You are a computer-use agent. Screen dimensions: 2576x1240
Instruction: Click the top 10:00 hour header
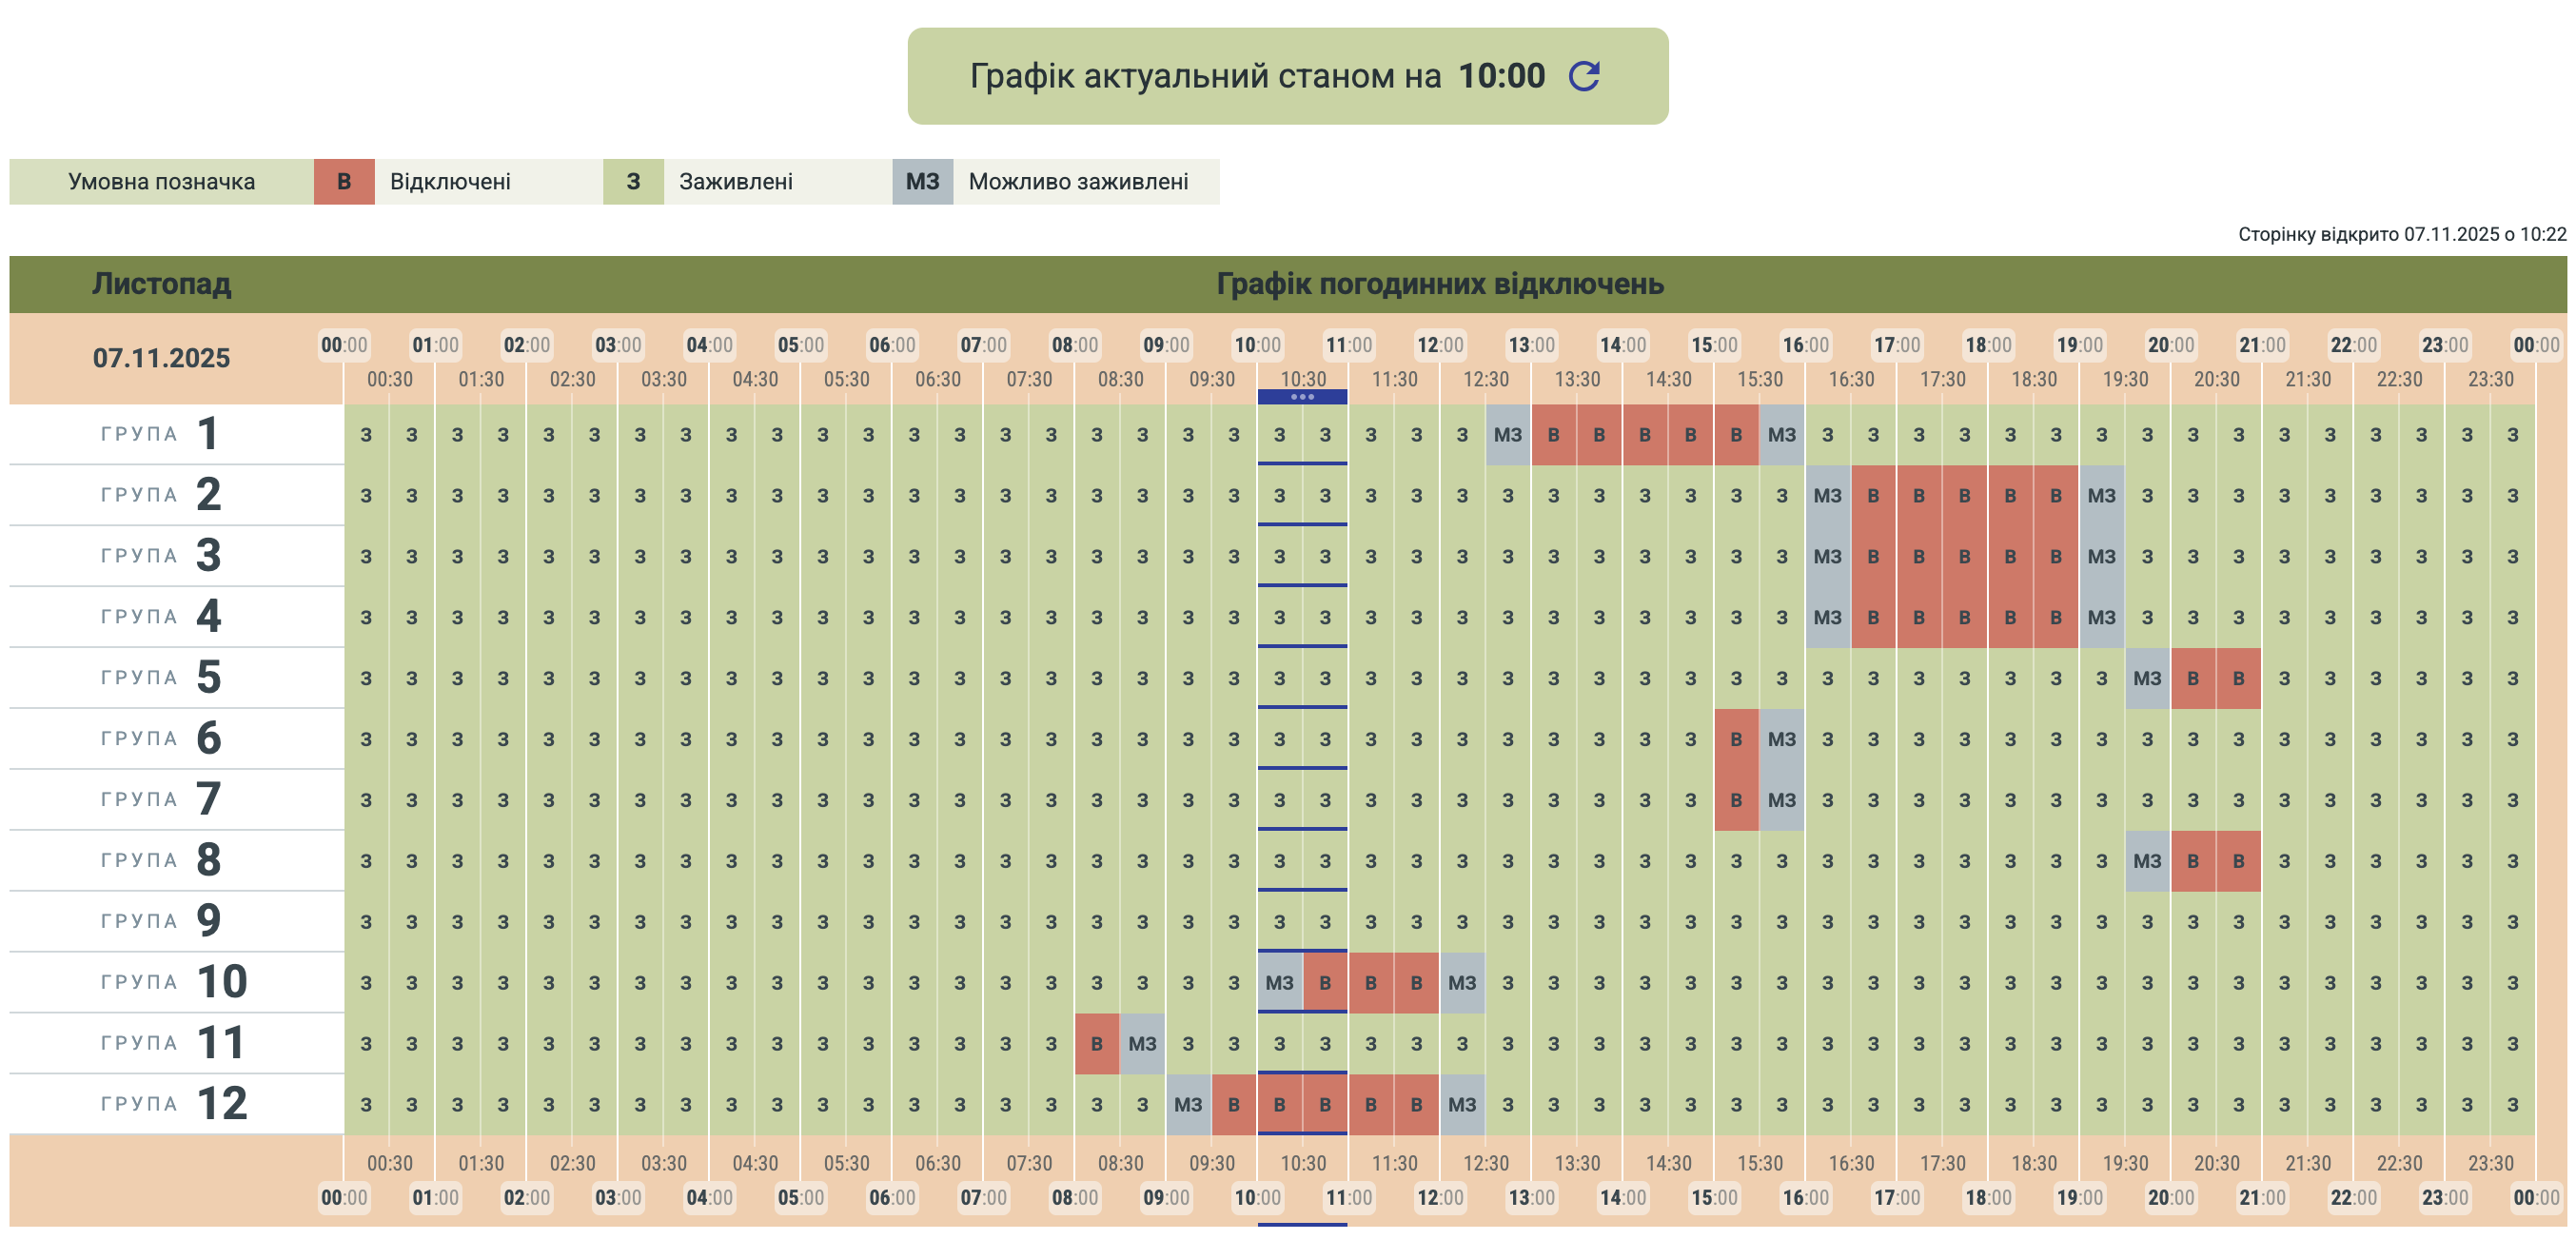coord(1257,345)
